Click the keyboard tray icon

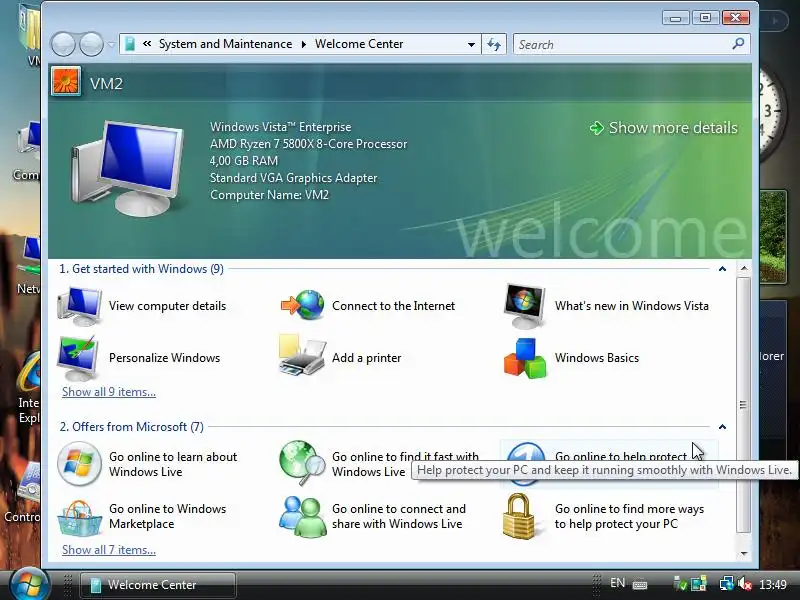[x=640, y=584]
